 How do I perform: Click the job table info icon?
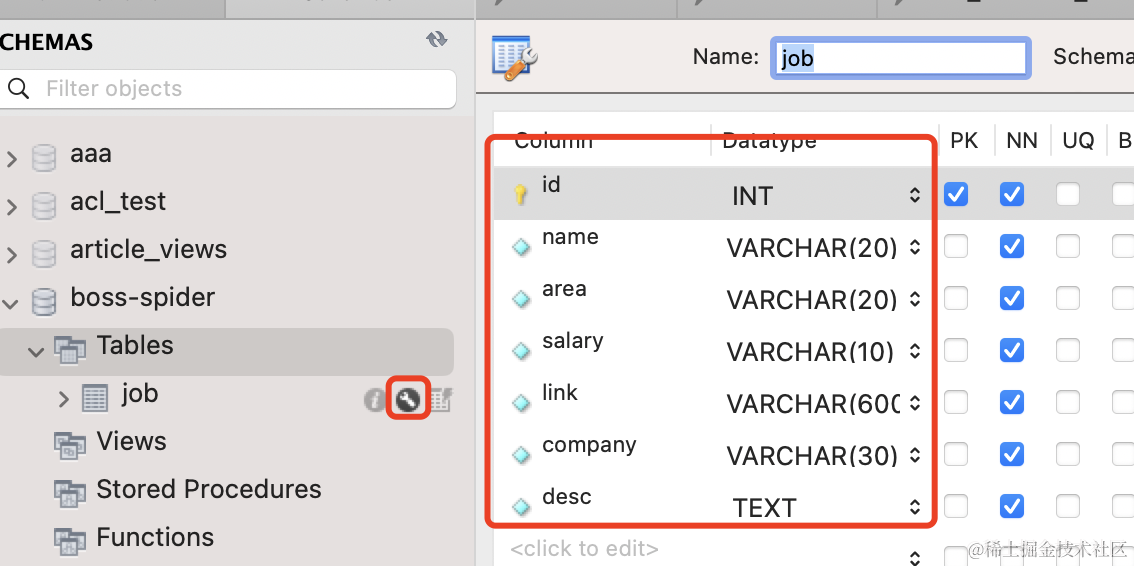(x=375, y=401)
